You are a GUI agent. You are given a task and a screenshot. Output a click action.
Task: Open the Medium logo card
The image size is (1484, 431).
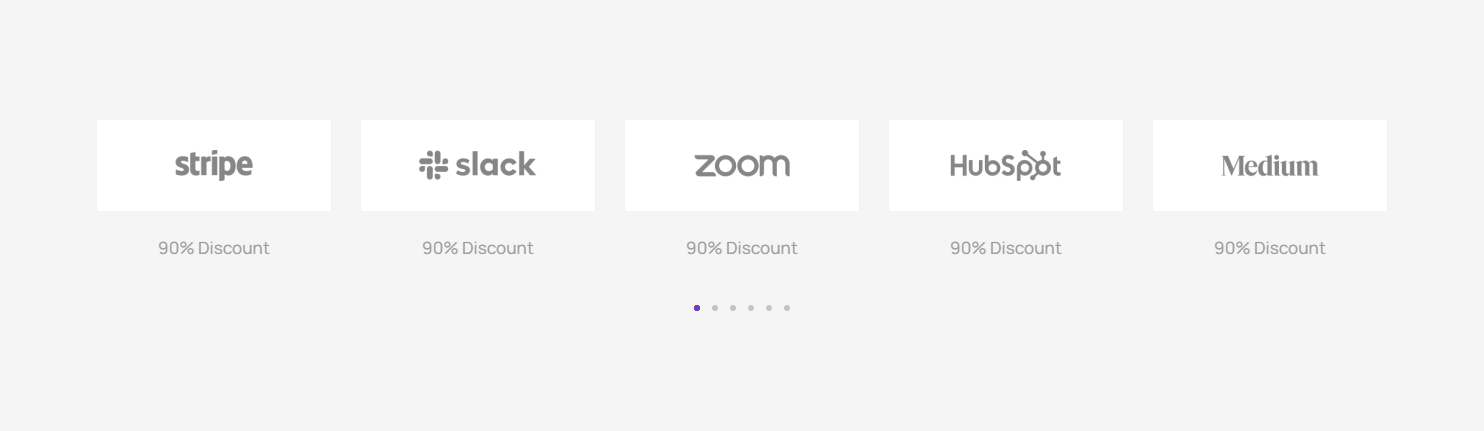pyautogui.click(x=1269, y=165)
